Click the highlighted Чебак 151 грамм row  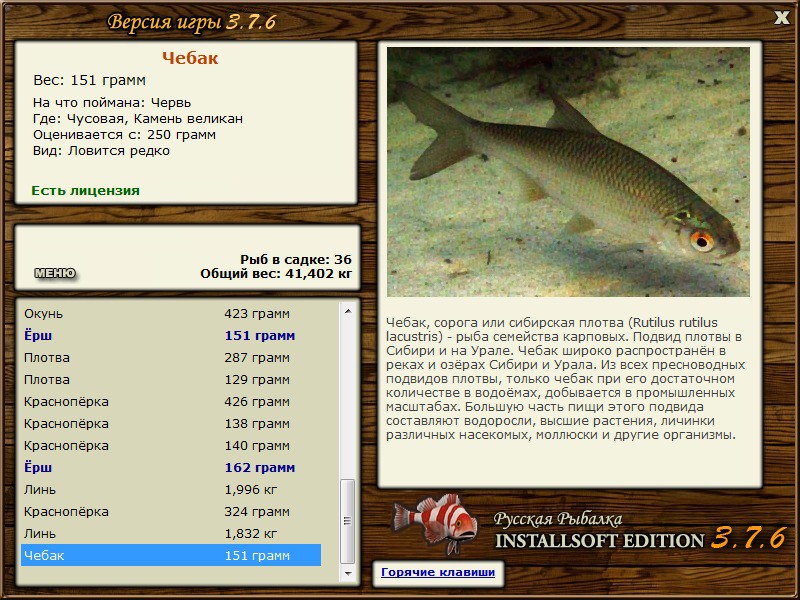(171, 555)
